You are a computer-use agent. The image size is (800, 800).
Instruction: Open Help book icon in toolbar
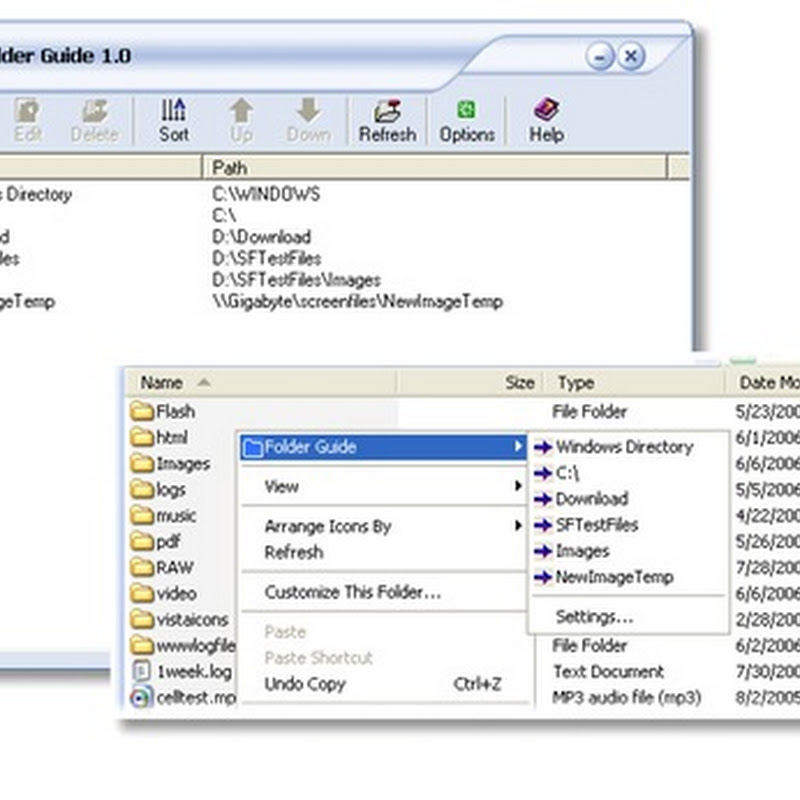click(546, 120)
